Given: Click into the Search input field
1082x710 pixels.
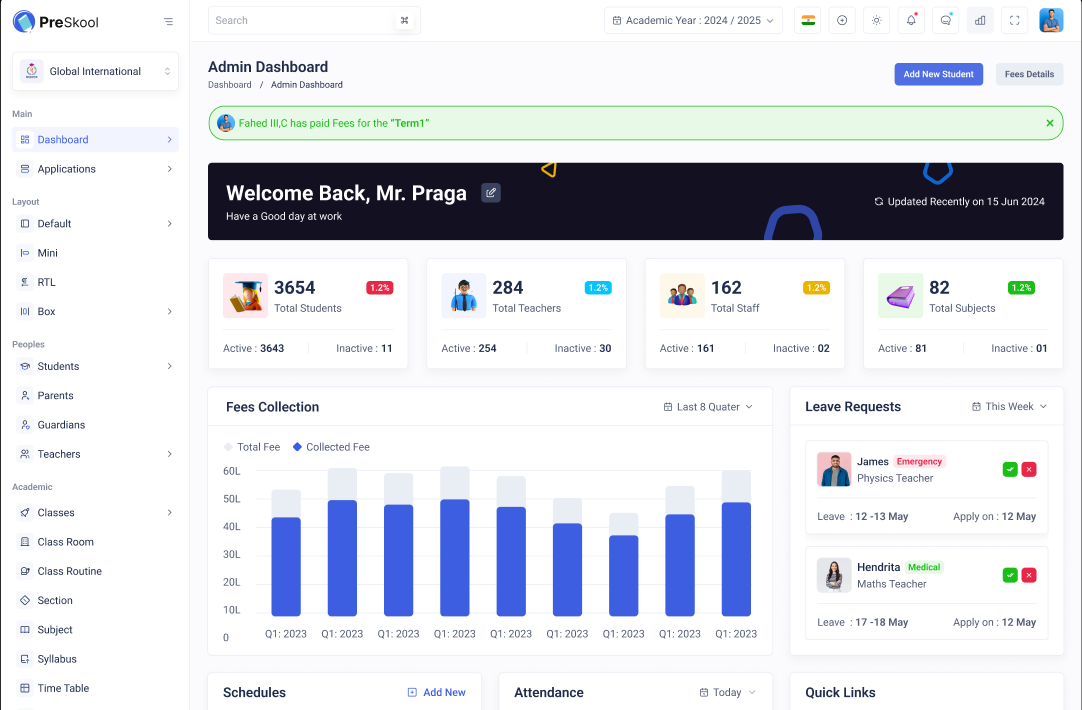Looking at the screenshot, I should click(300, 20).
